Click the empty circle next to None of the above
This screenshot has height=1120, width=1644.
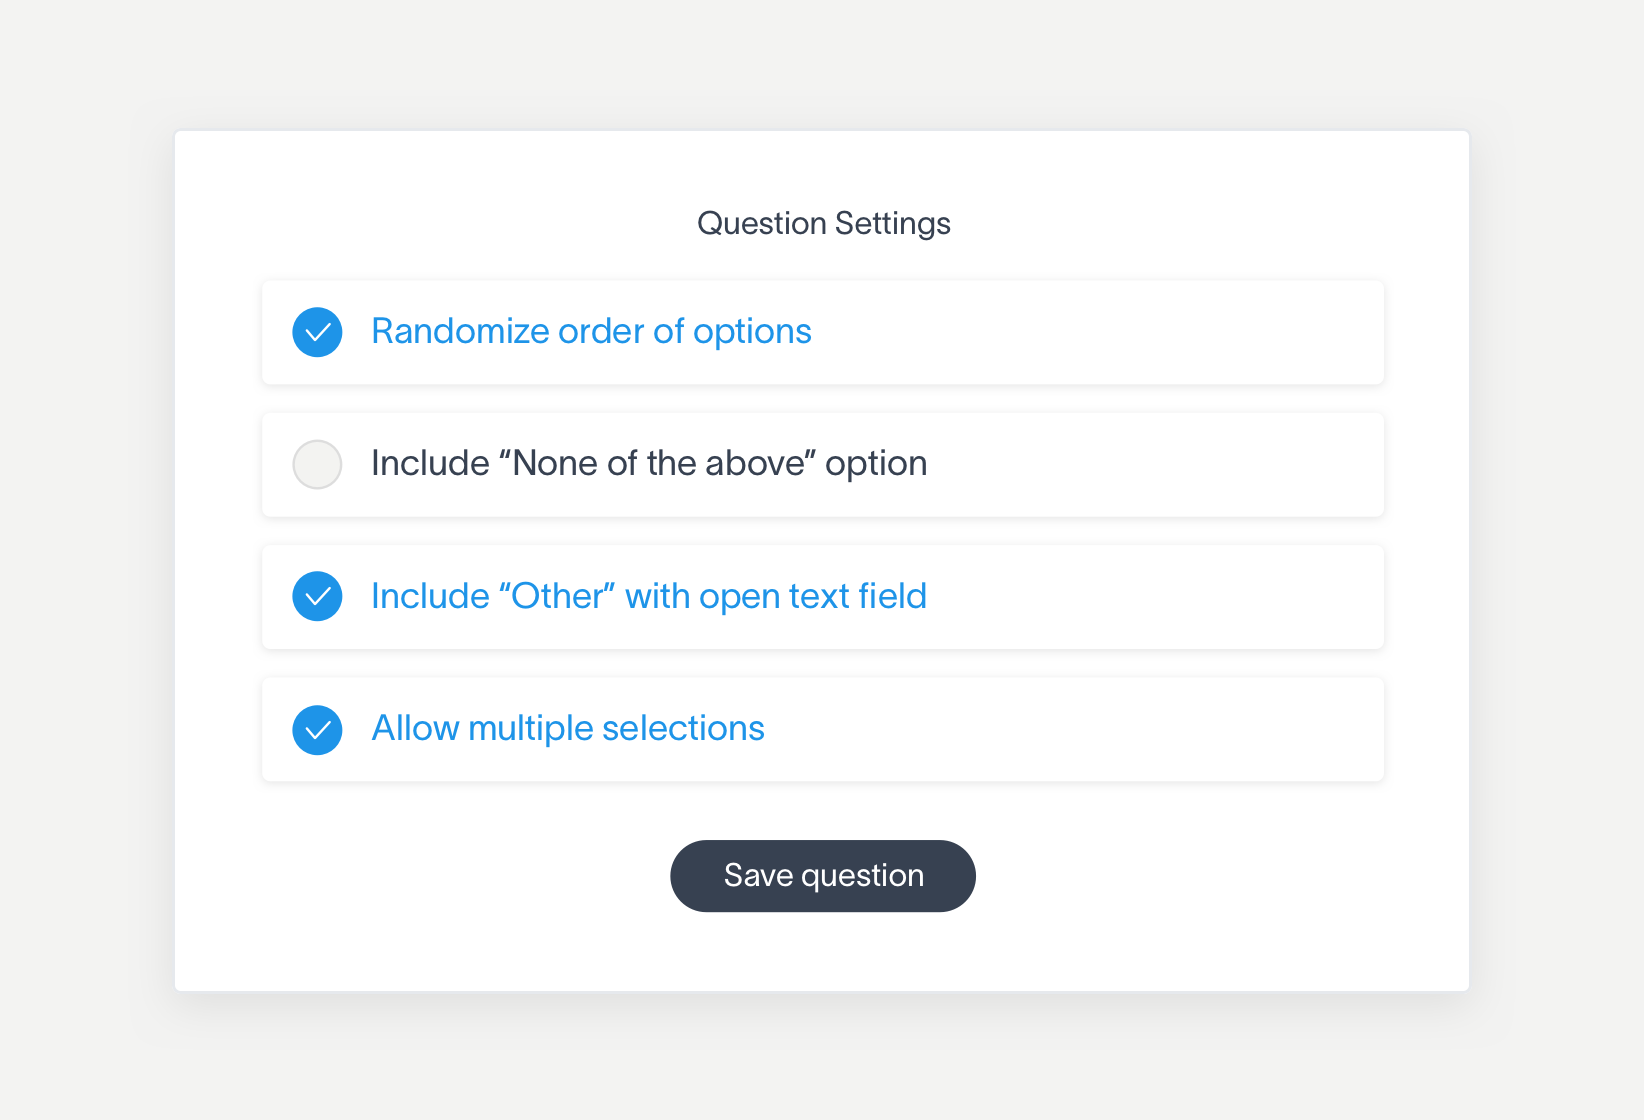tap(317, 464)
